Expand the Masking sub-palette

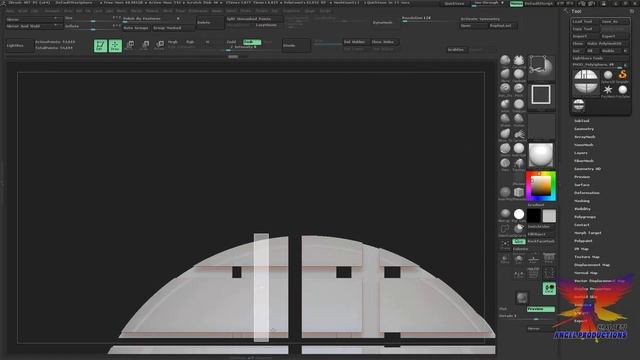pos(582,201)
